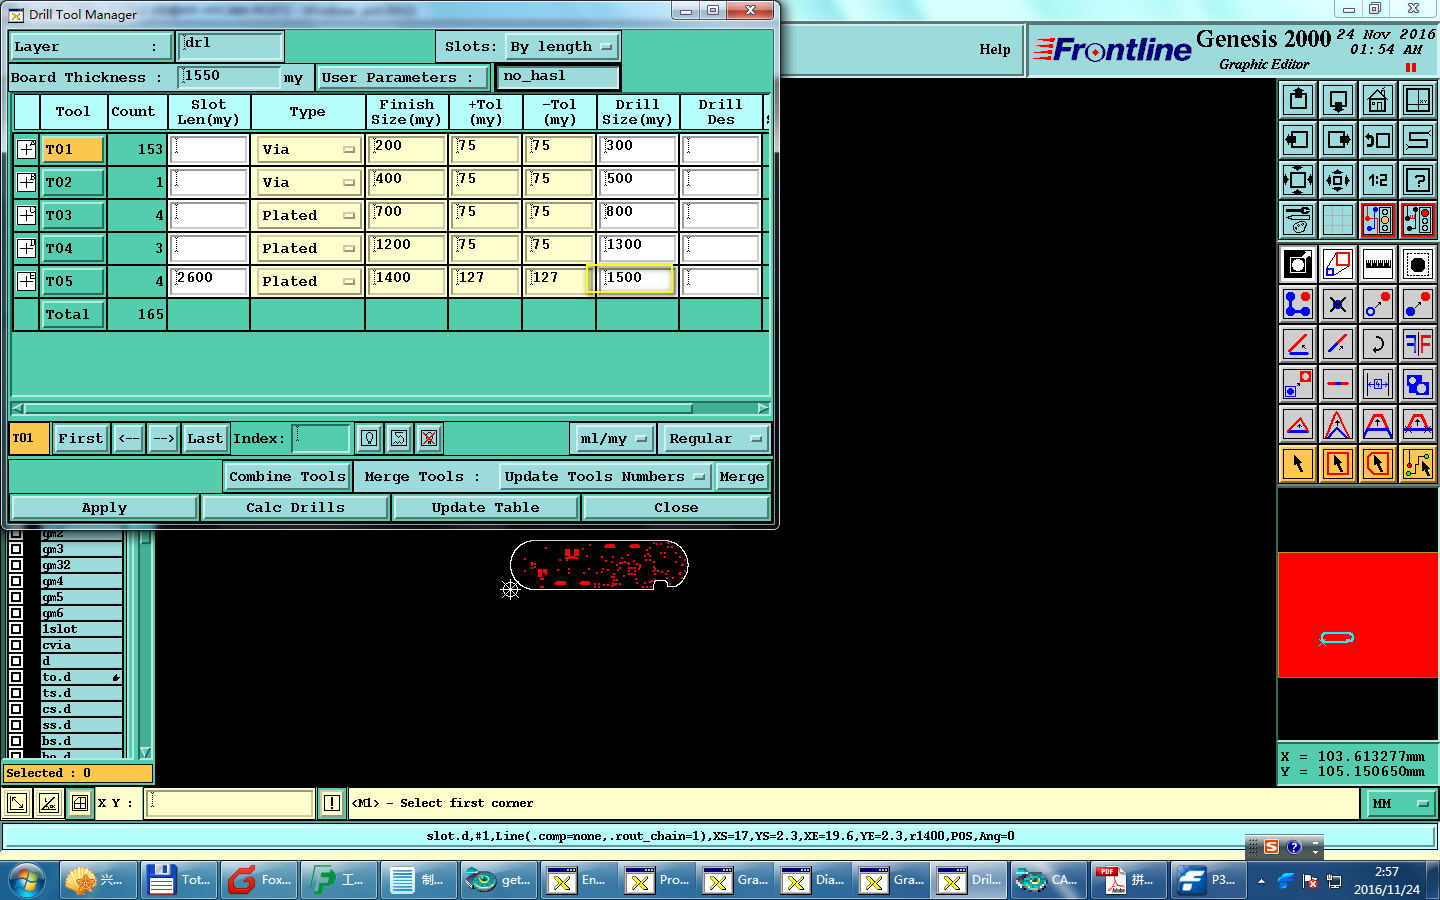Click the Close button in Drill Tool Manager
The image size is (1440, 900).
pyautogui.click(x=676, y=508)
